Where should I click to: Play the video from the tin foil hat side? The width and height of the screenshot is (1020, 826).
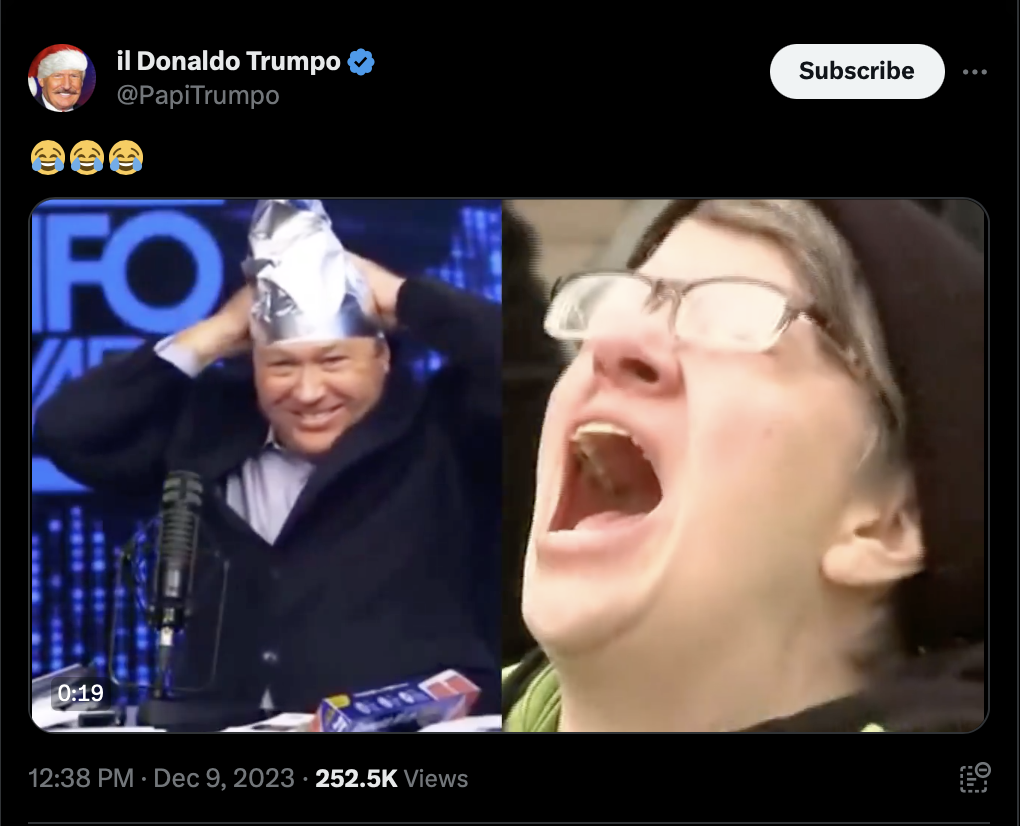point(267,465)
